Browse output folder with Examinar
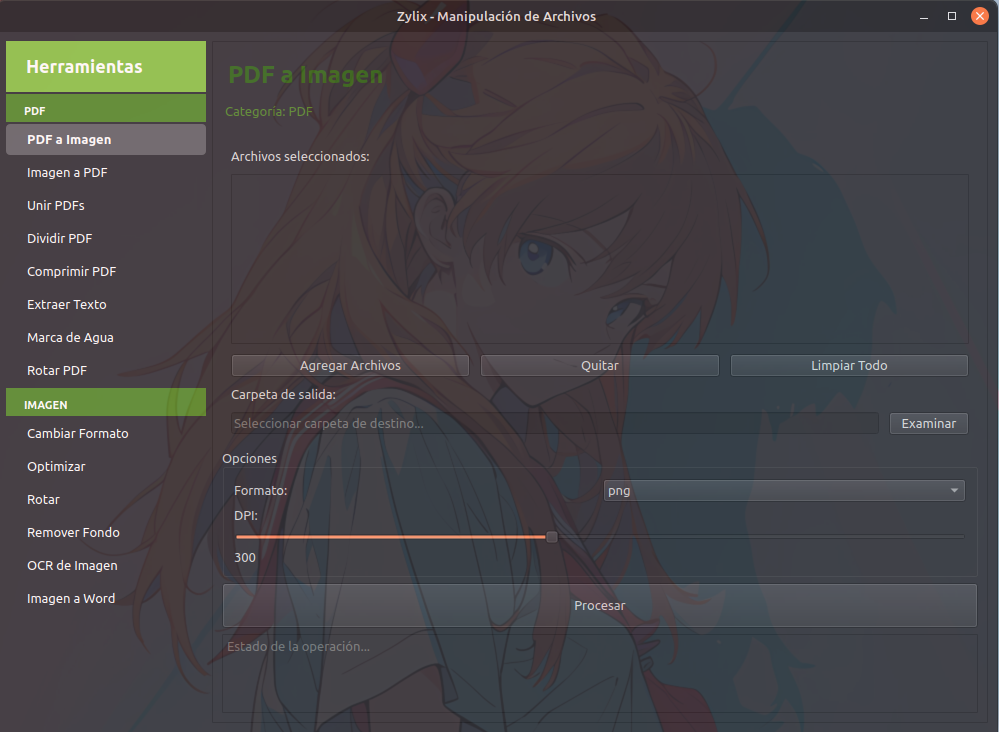Screen dimensions: 999x732 tap(929, 424)
